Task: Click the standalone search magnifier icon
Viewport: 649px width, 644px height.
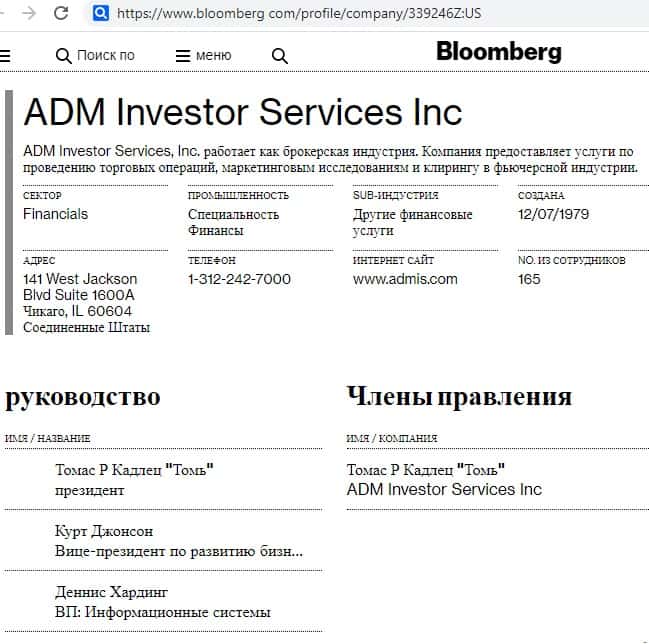Action: [x=280, y=56]
